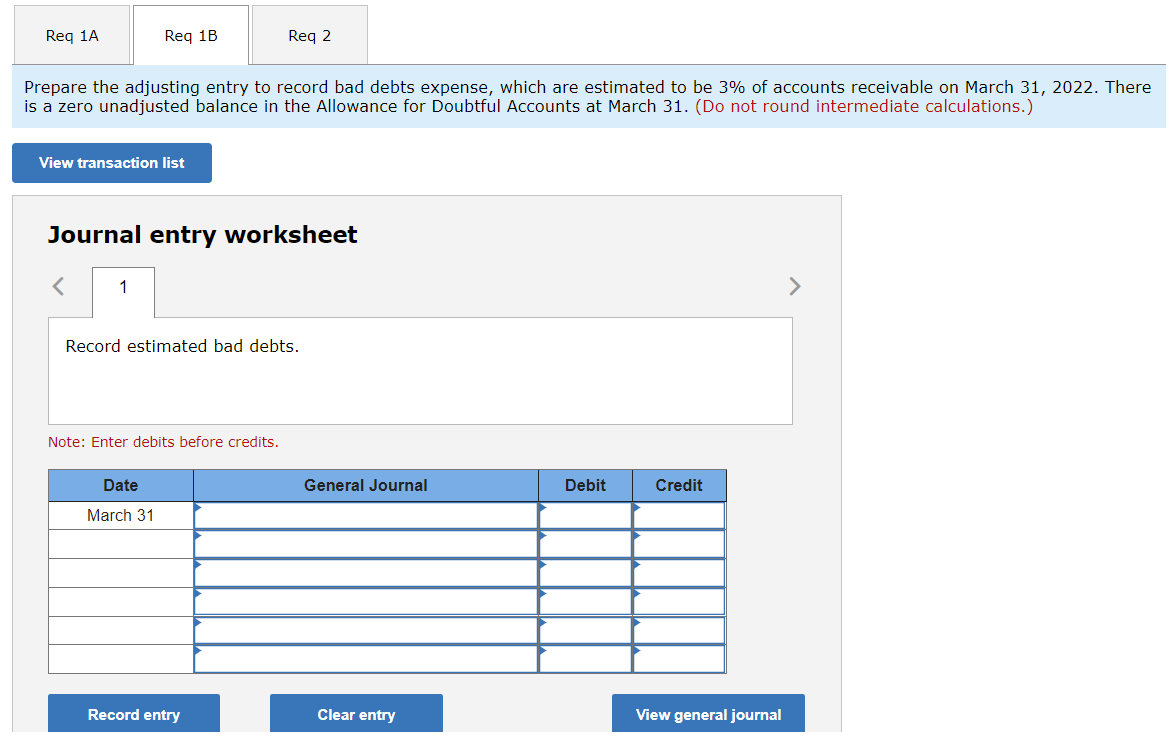Open General Journal account dropdown in third row
The width and height of the screenshot is (1173, 738).
(366, 573)
